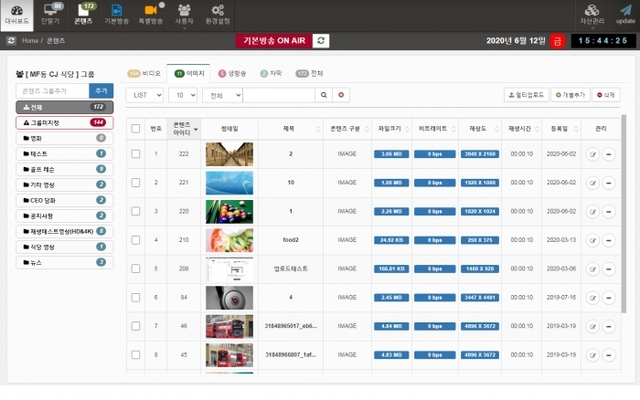Edit the row with content ID 84
Image resolution: width=640 pixels, height=400 pixels.
pos(593,298)
